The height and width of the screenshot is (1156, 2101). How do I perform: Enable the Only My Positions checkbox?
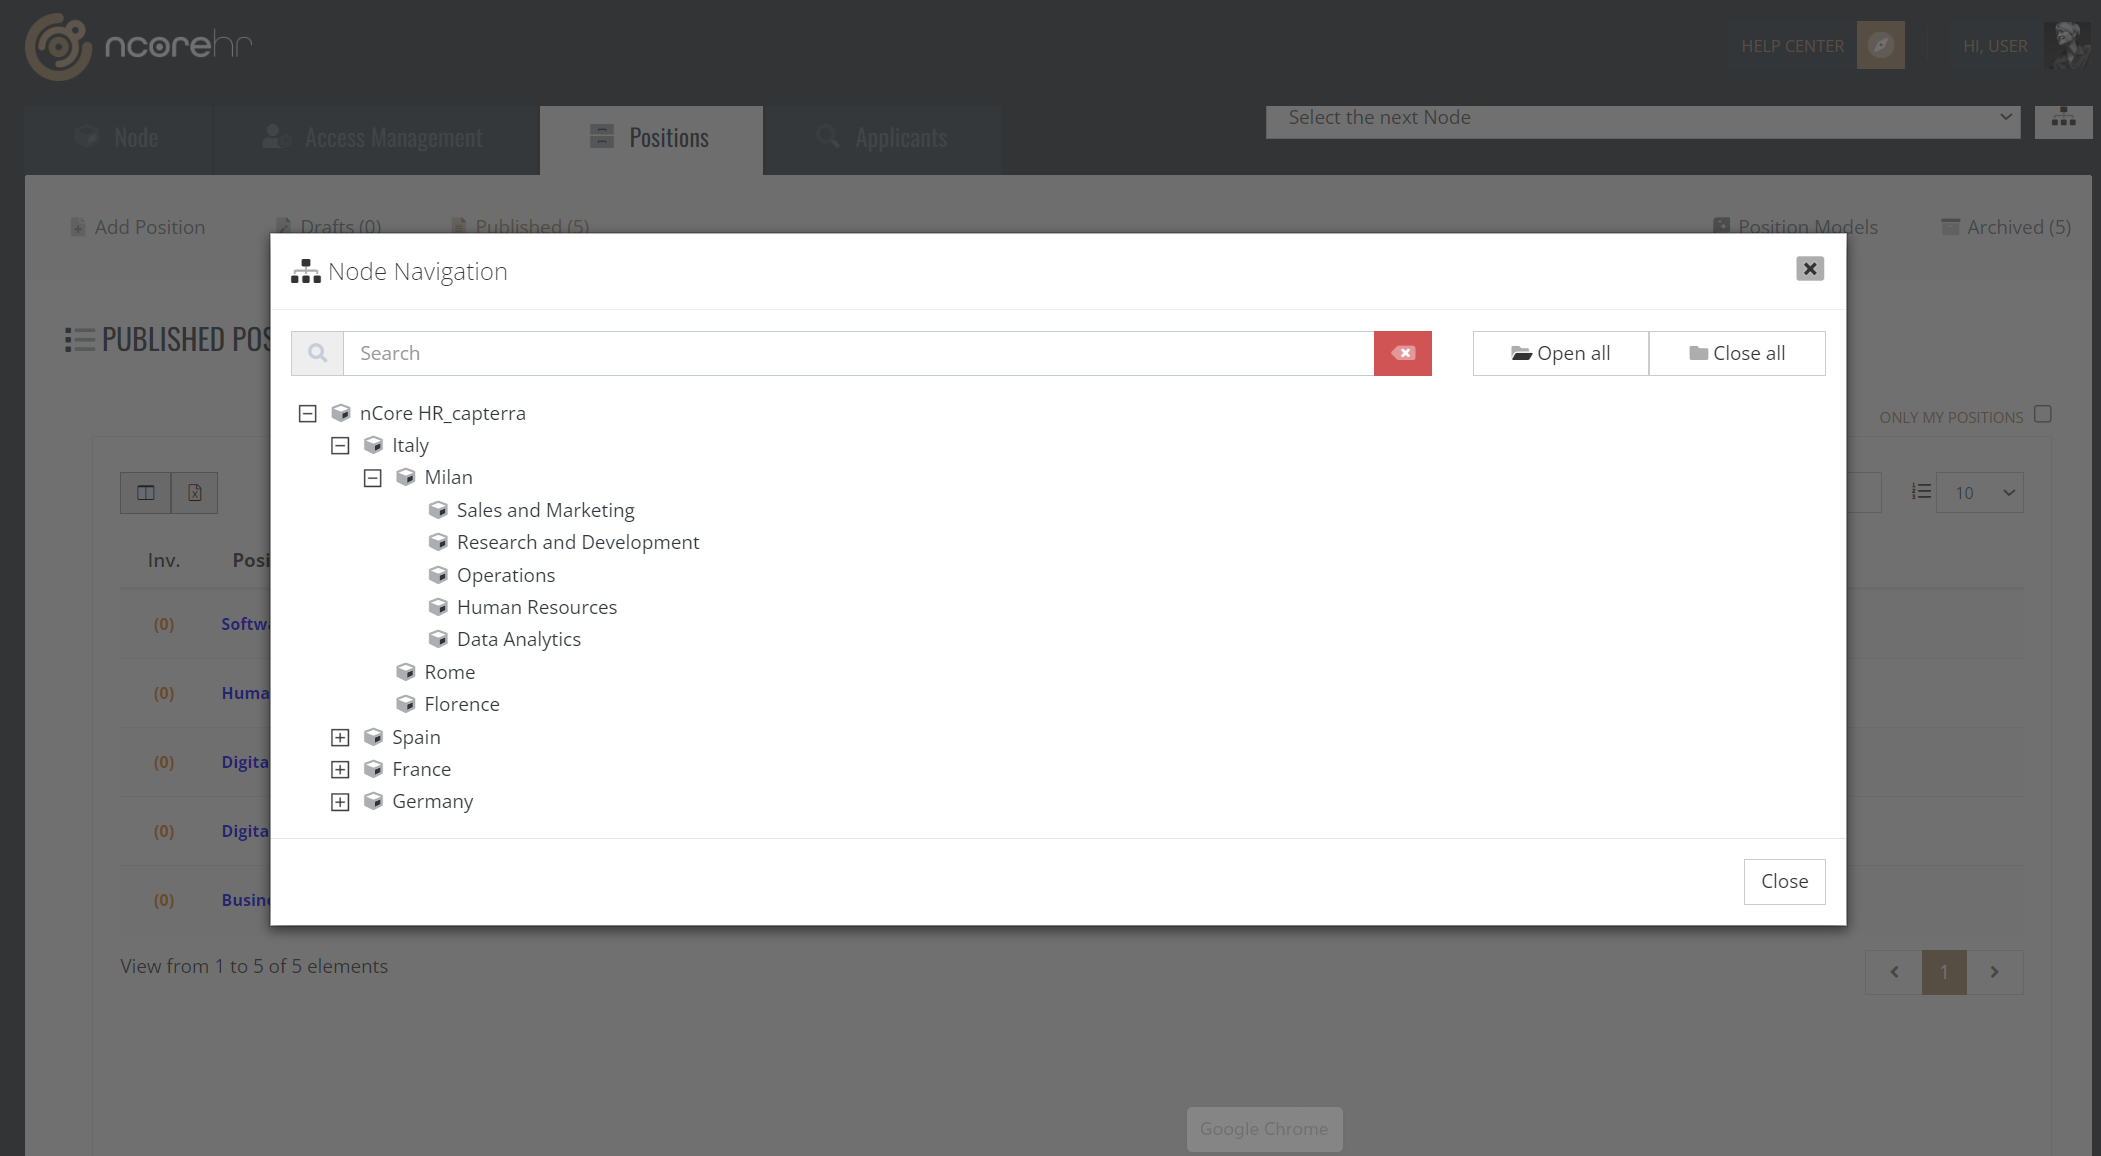[2043, 414]
